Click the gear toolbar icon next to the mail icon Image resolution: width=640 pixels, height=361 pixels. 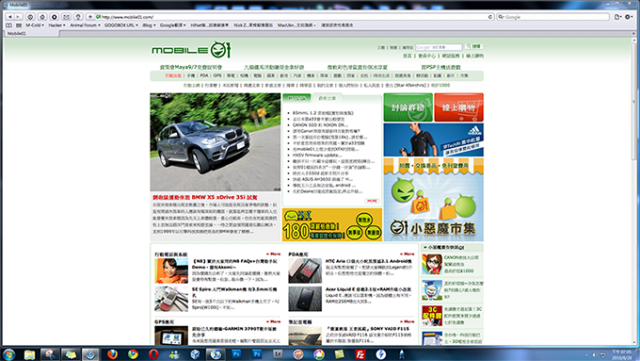click(x=54, y=17)
